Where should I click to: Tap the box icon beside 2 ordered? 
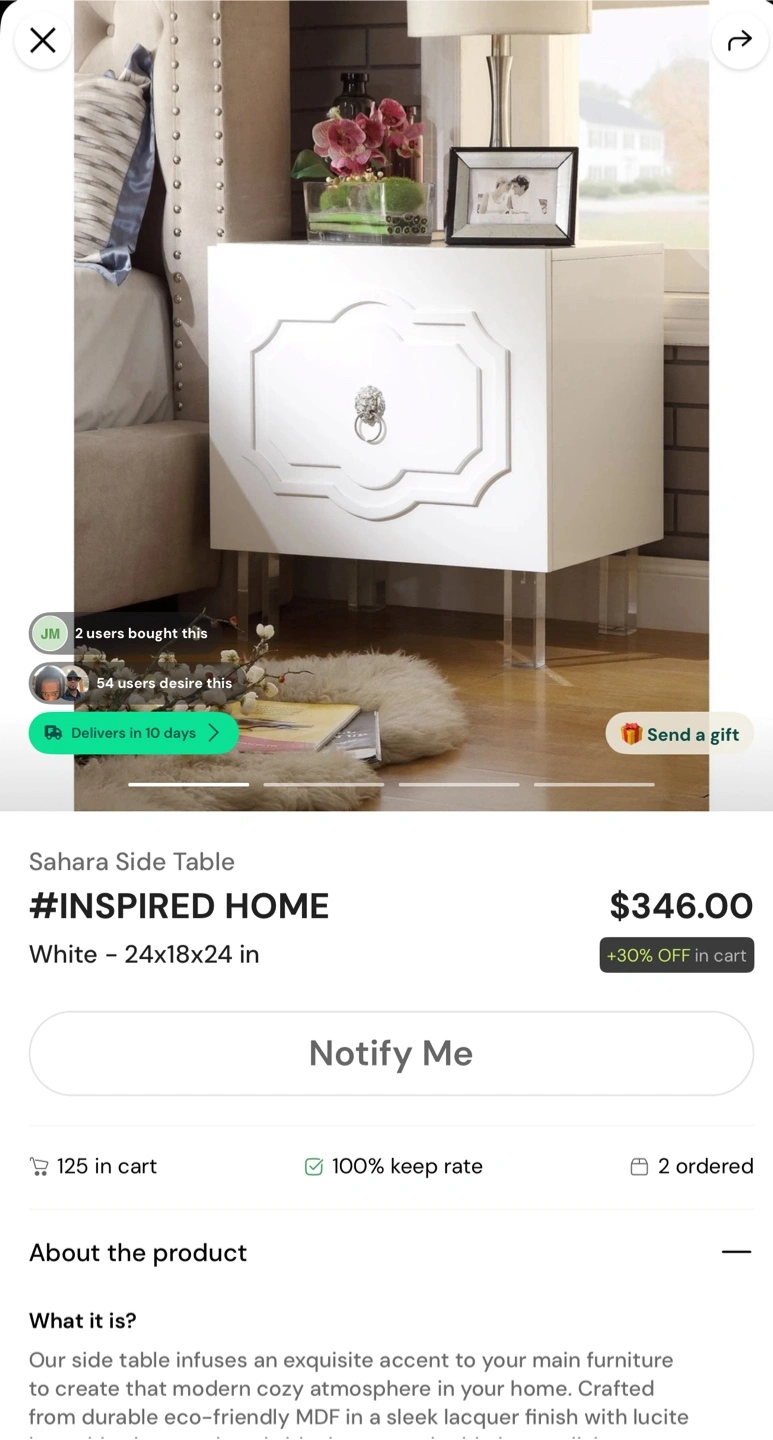point(639,1166)
